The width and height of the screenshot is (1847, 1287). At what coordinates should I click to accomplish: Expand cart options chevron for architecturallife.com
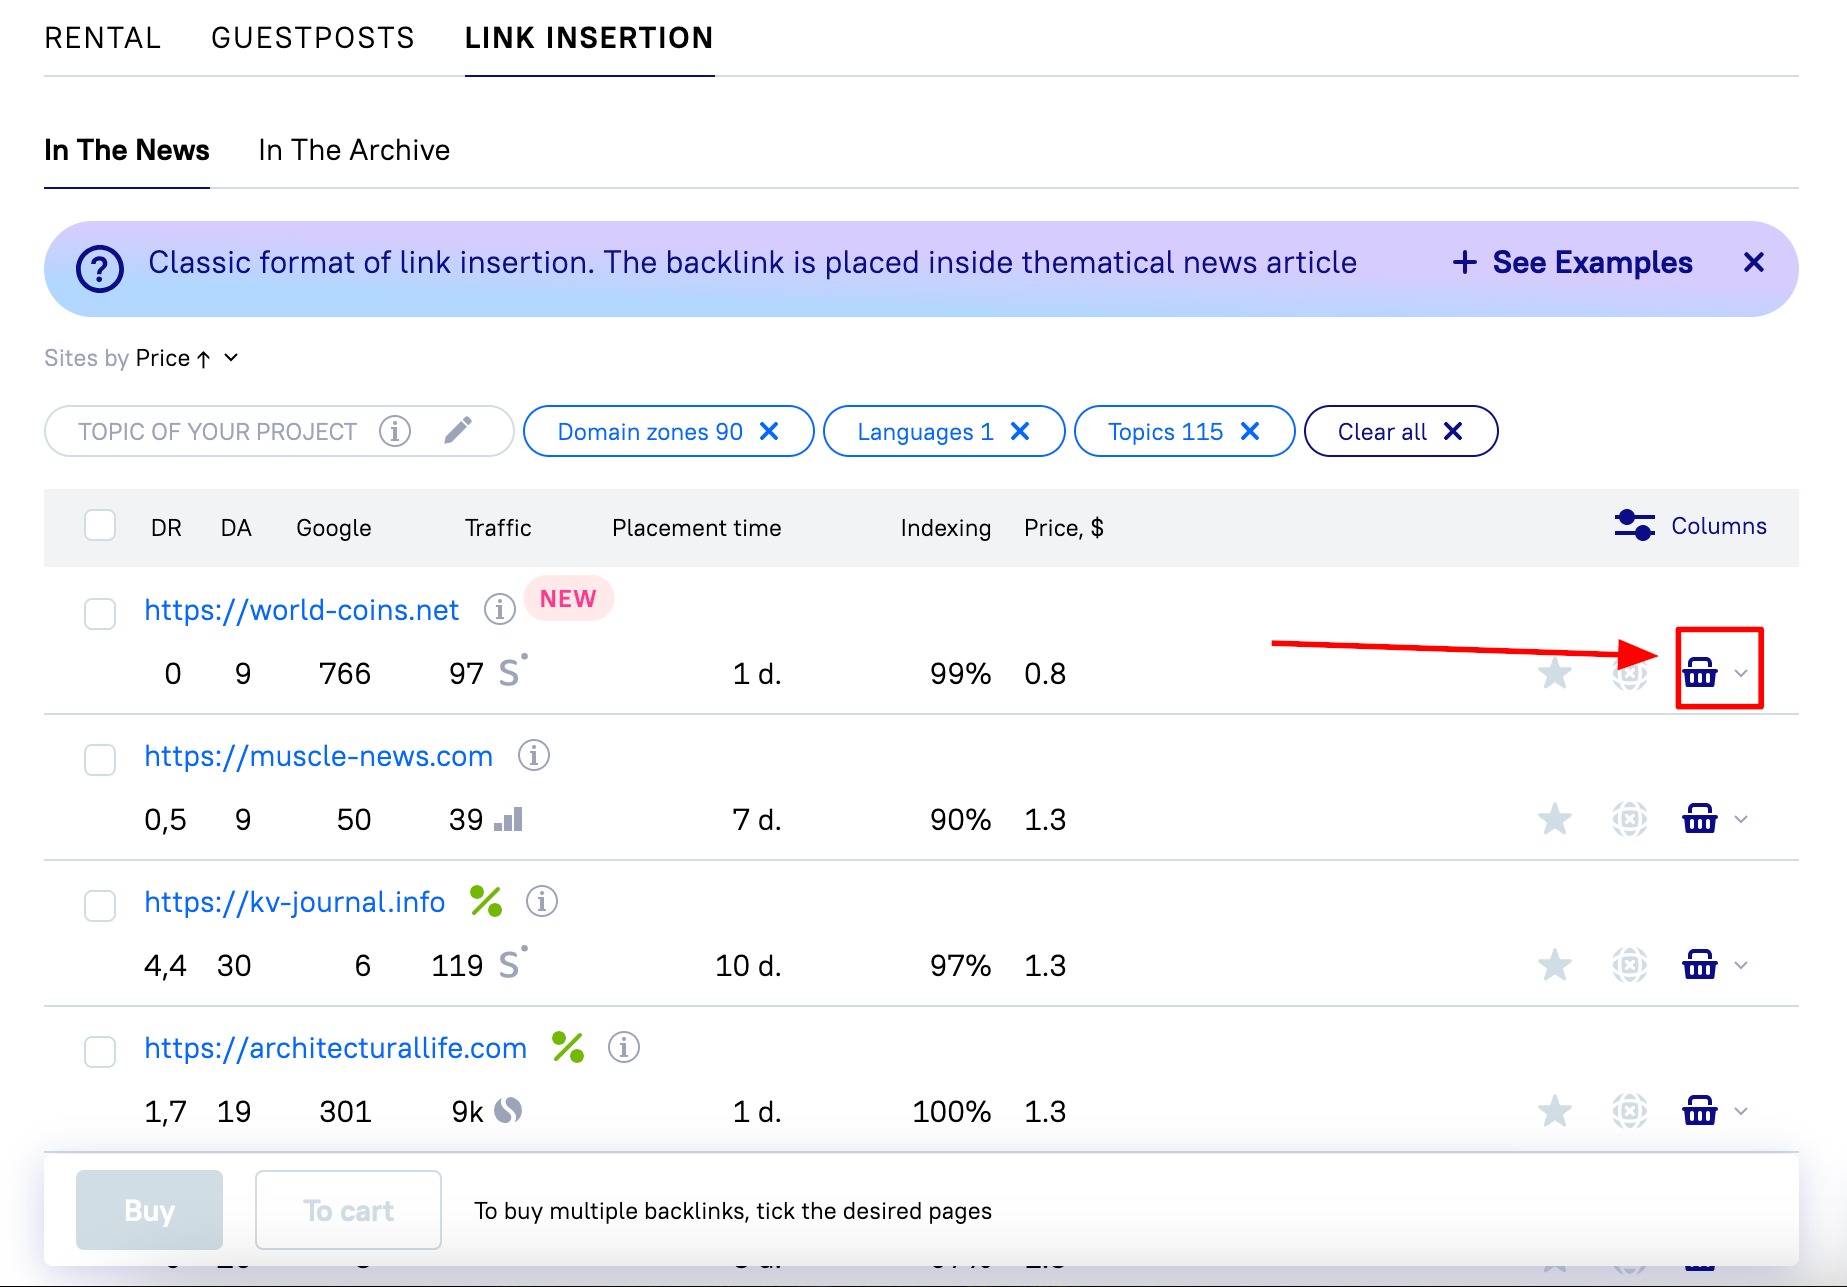point(1741,1111)
